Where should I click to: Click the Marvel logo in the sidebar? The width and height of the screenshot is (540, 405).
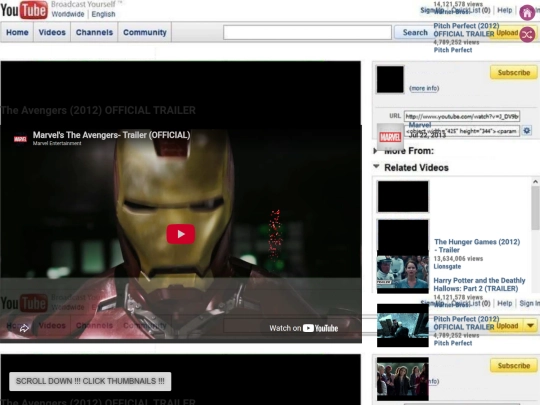[390, 137]
